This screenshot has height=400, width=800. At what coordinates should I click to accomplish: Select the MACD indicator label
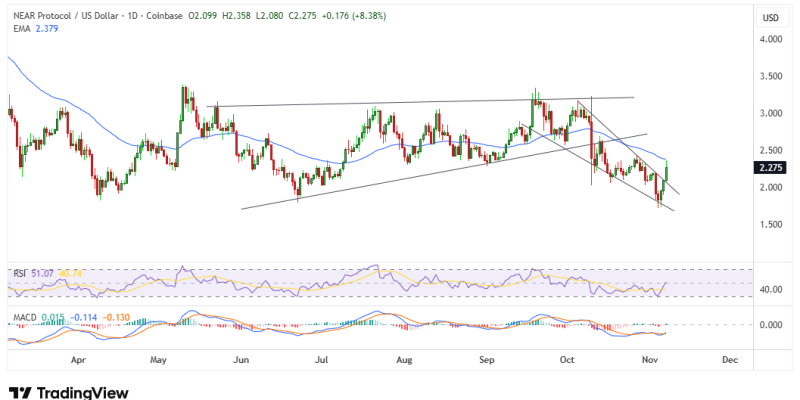pos(24,317)
